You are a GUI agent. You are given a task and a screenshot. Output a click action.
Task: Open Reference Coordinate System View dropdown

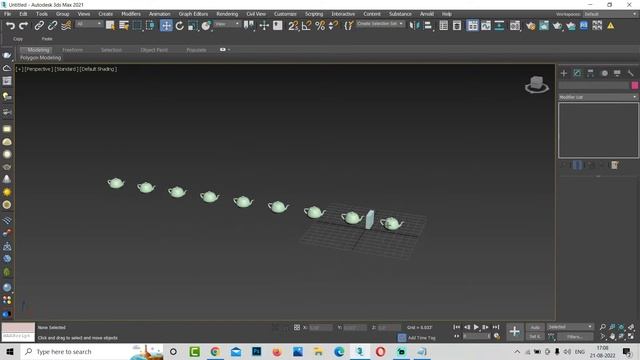(227, 24)
